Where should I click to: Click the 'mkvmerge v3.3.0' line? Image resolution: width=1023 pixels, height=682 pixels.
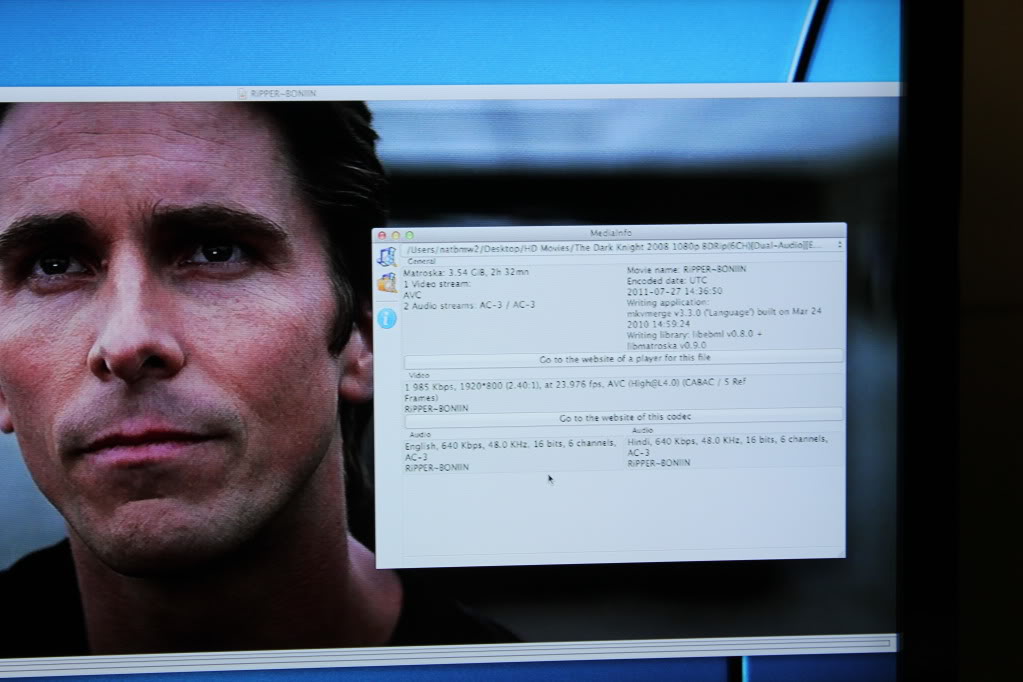[724, 313]
